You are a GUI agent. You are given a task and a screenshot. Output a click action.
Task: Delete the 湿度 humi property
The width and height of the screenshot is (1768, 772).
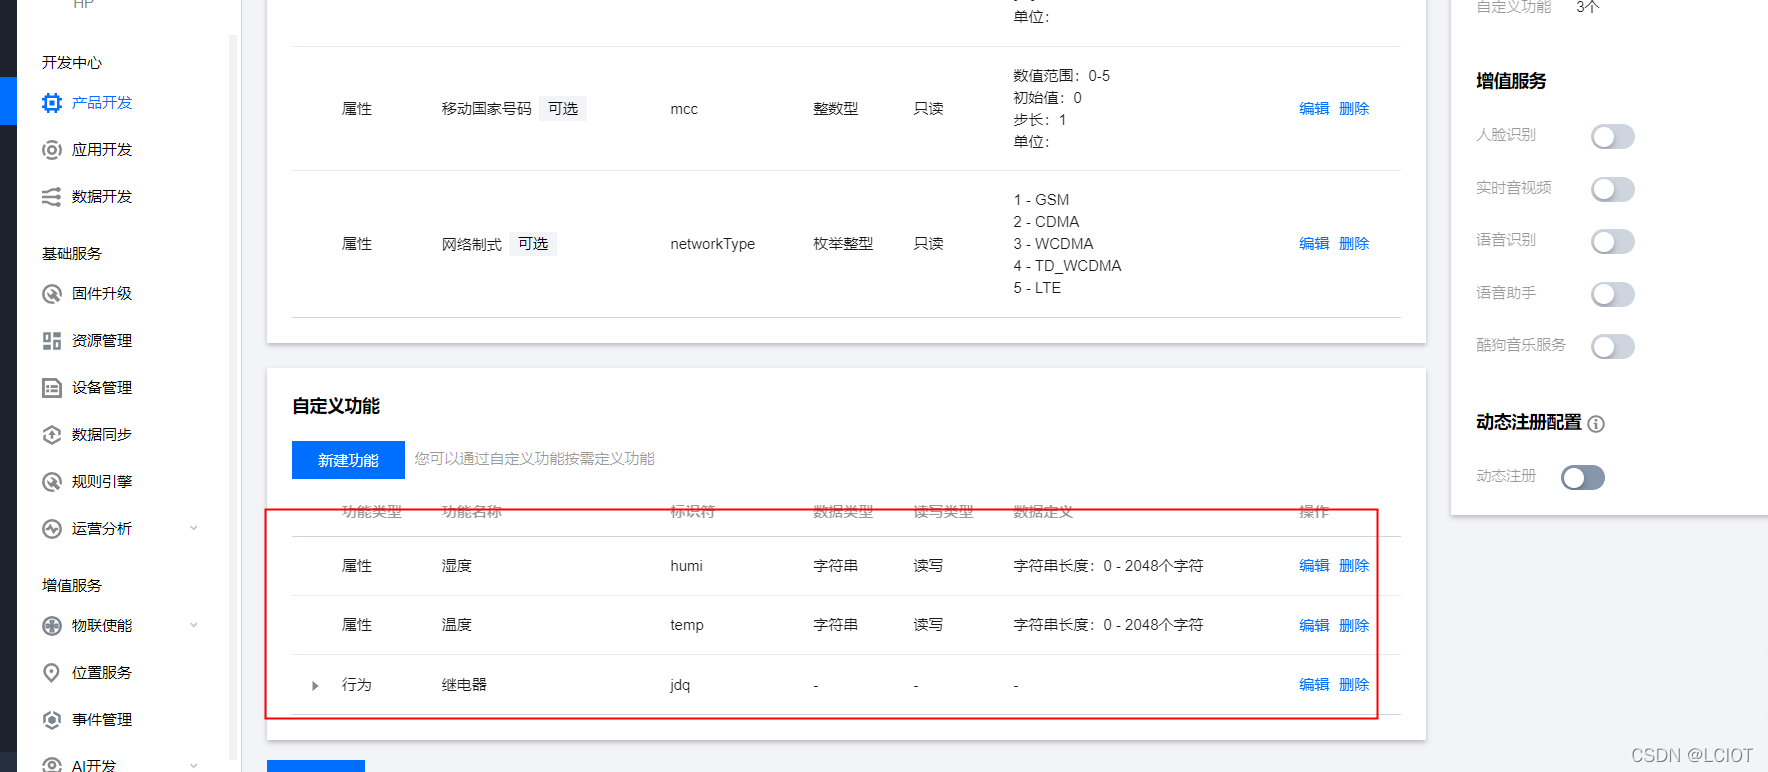point(1354,566)
